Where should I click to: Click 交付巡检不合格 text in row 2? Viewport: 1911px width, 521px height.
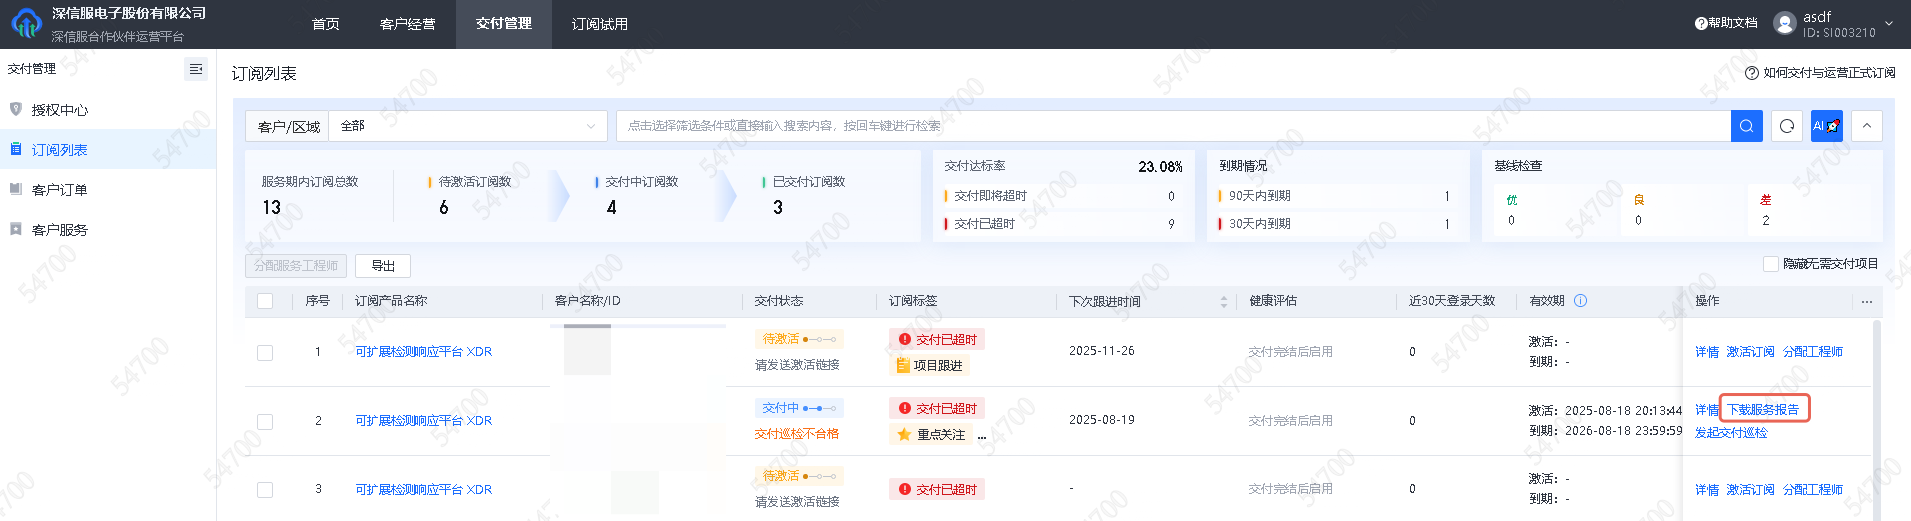[797, 434]
